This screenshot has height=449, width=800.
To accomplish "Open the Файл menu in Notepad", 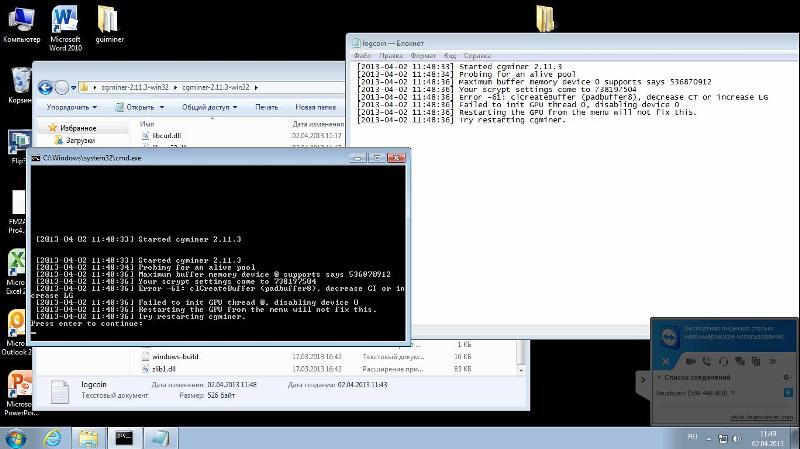I will pyautogui.click(x=362, y=56).
